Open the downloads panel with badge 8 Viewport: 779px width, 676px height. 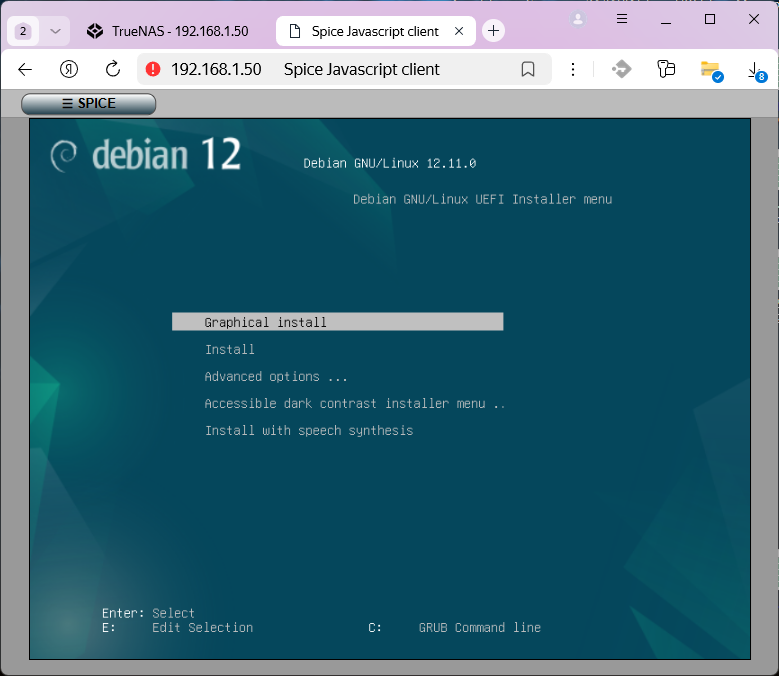click(x=756, y=71)
